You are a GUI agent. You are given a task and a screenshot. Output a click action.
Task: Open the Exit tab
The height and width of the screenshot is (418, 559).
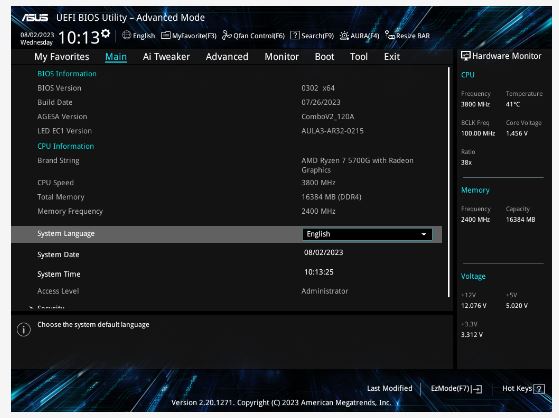click(x=392, y=57)
